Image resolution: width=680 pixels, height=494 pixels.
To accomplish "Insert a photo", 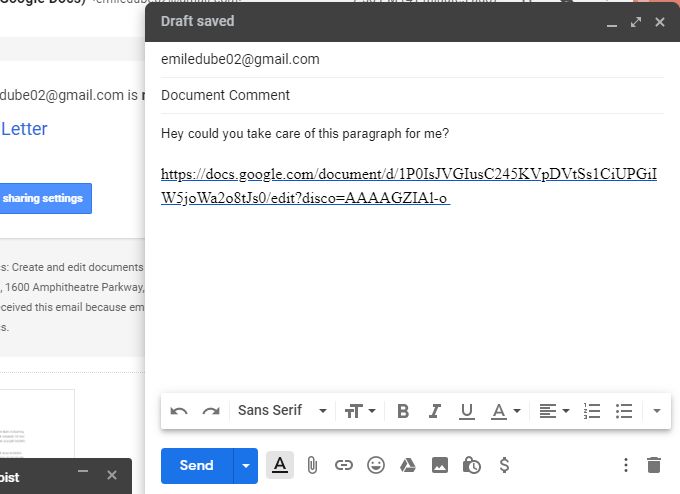I will (440, 465).
